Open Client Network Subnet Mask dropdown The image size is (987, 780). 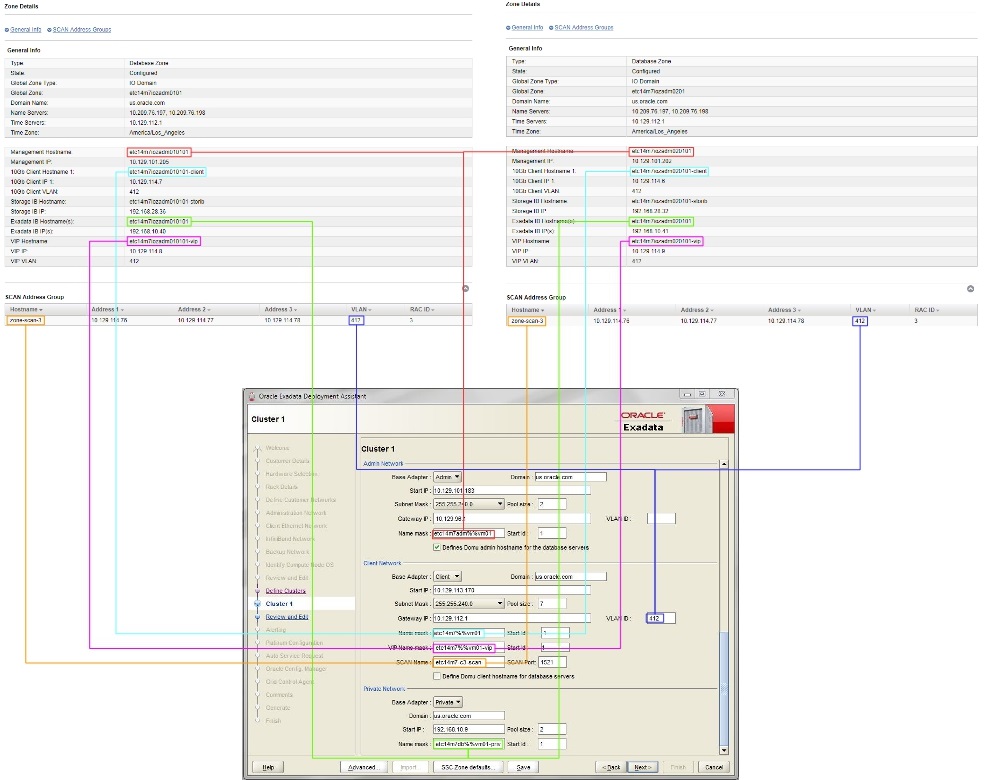(469, 604)
